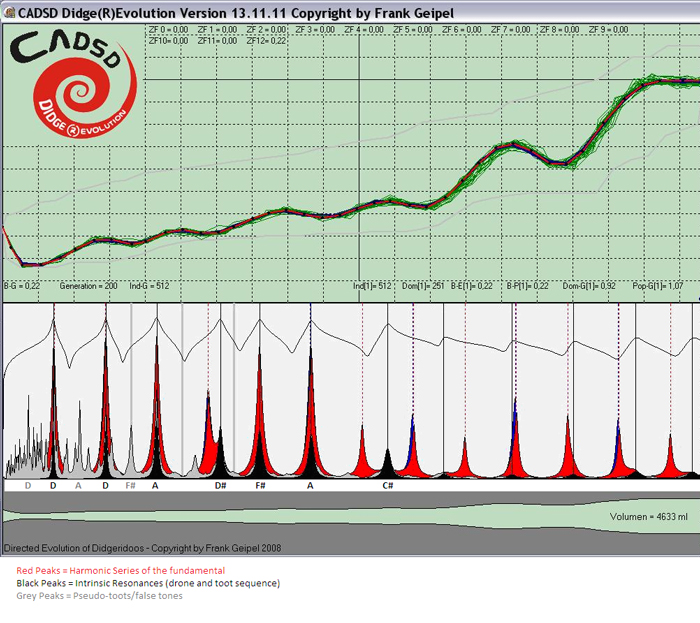Image resolution: width=700 pixels, height=623 pixels.
Task: Click the 'ZF 4 = 0,00' value
Action: (364, 30)
